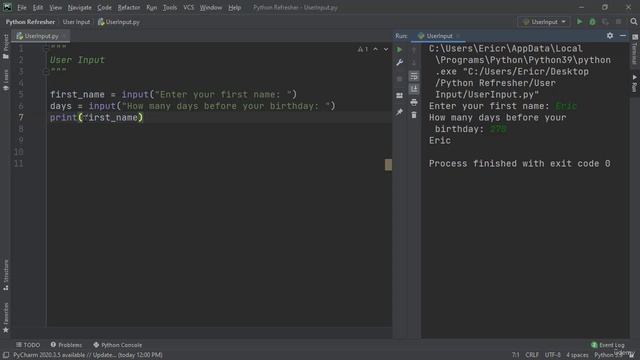Click the up-arrow icon in Run toolbar
Screen dimensions: 640x360
pyautogui.click(x=414, y=50)
